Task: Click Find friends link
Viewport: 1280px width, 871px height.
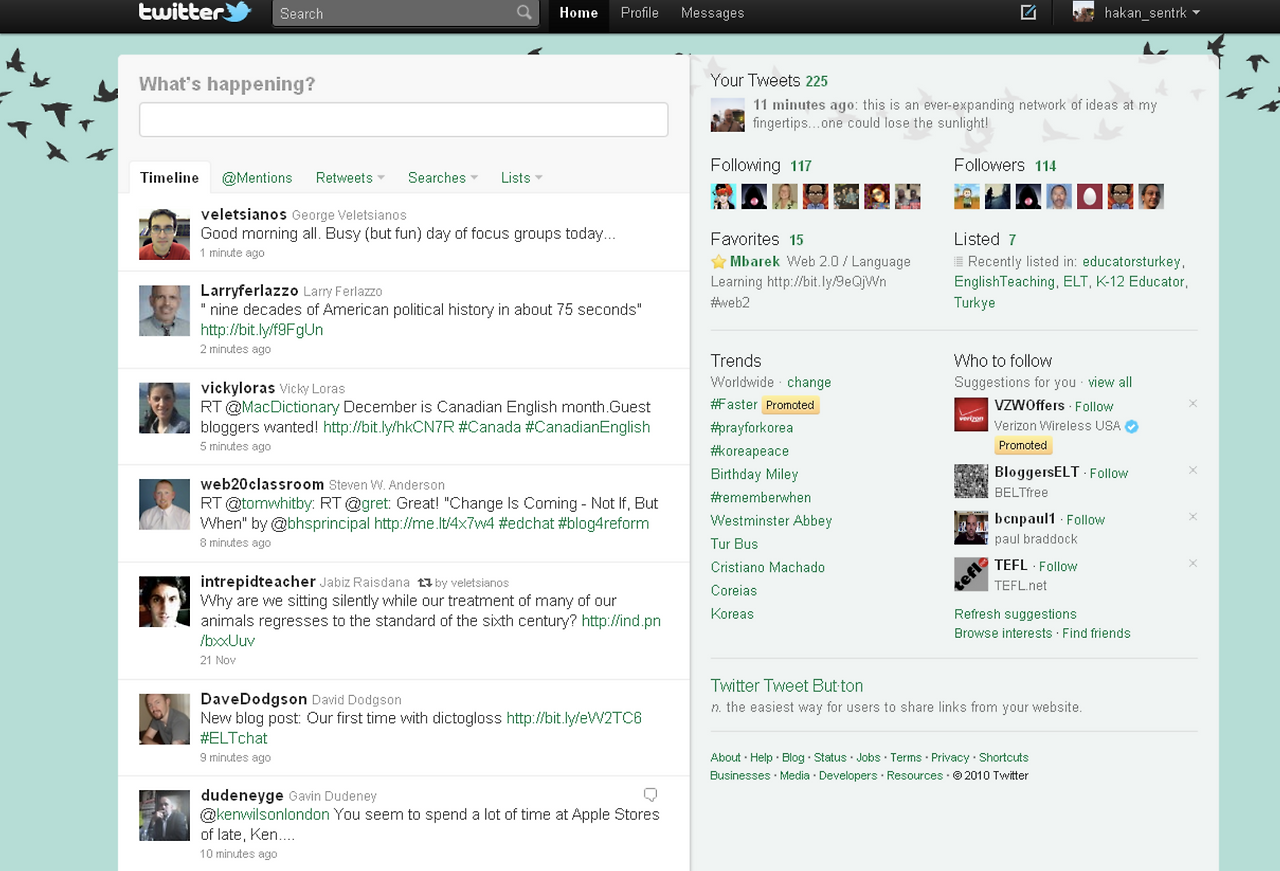Action: click(1096, 634)
